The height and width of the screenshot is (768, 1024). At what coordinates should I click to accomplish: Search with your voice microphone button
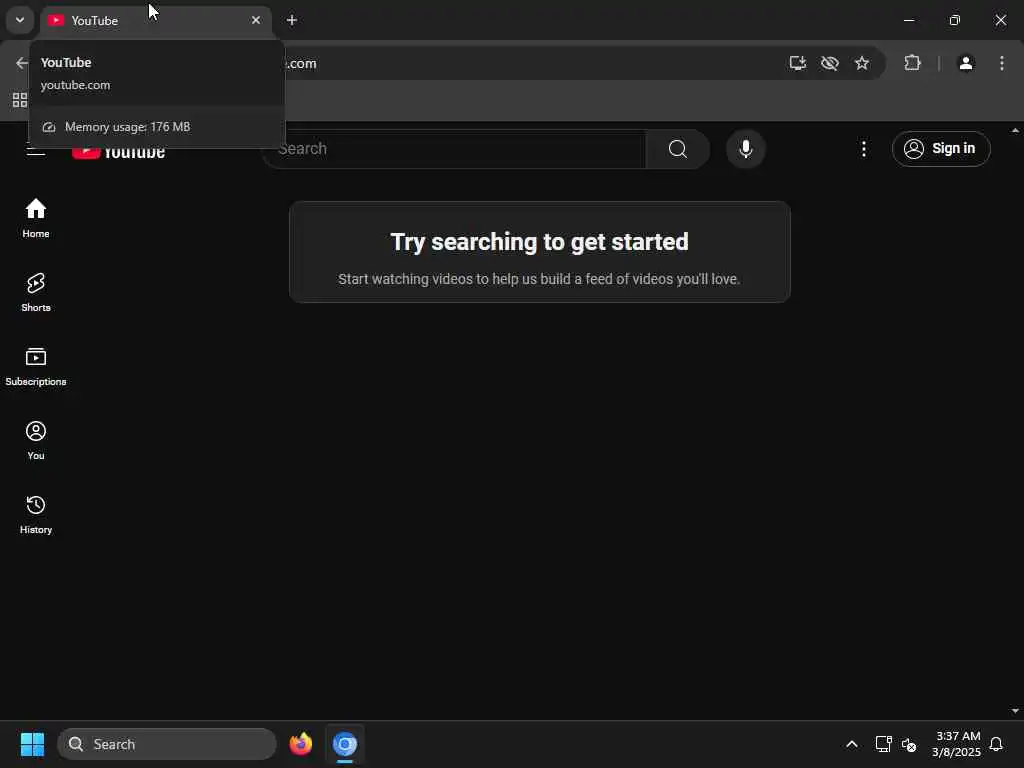746,149
